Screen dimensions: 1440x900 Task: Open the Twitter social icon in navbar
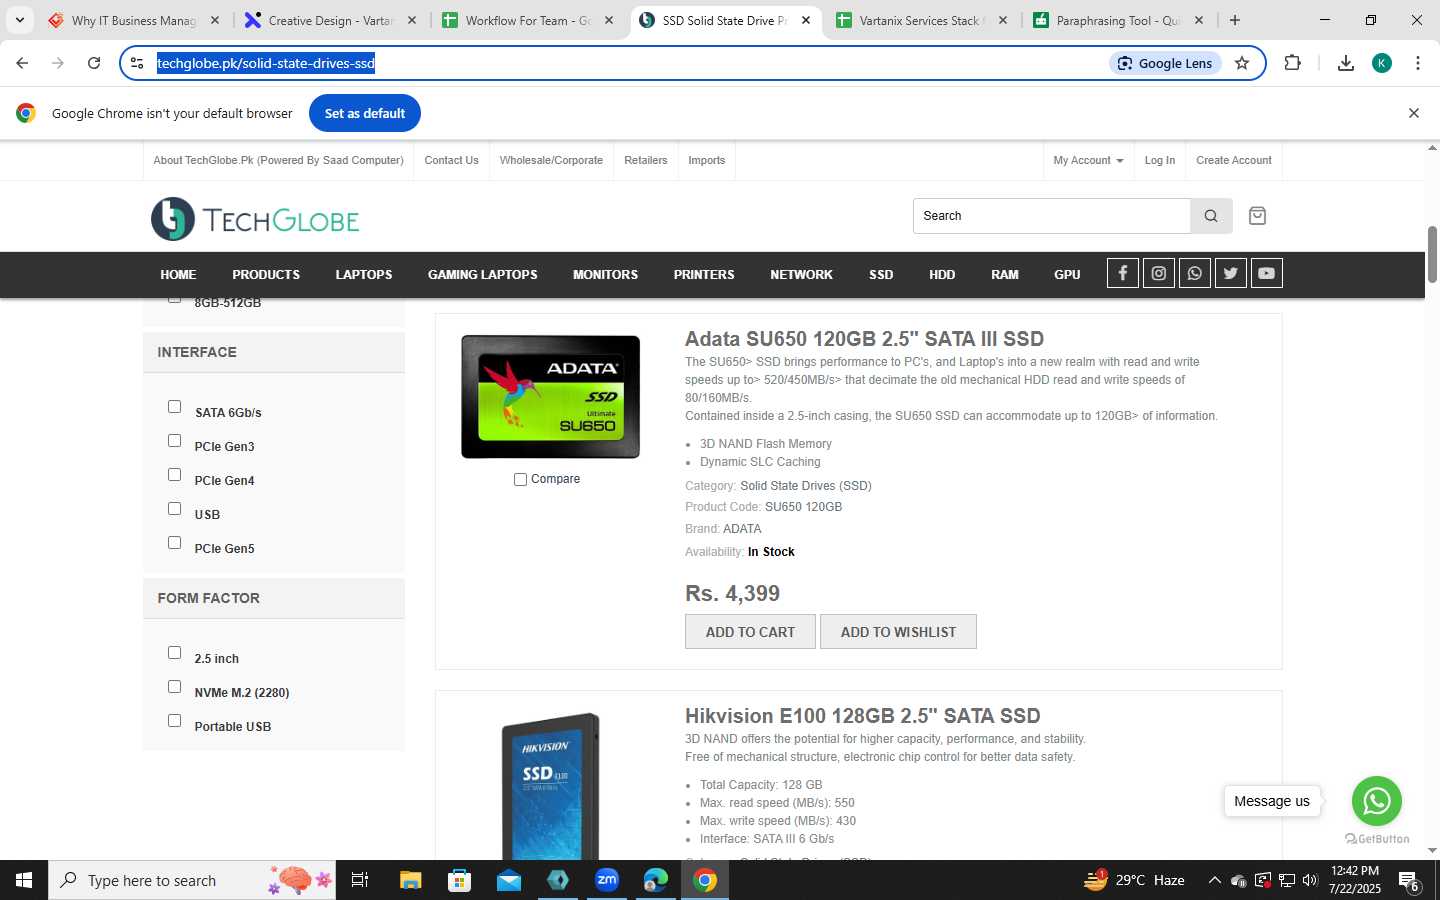pyautogui.click(x=1230, y=273)
